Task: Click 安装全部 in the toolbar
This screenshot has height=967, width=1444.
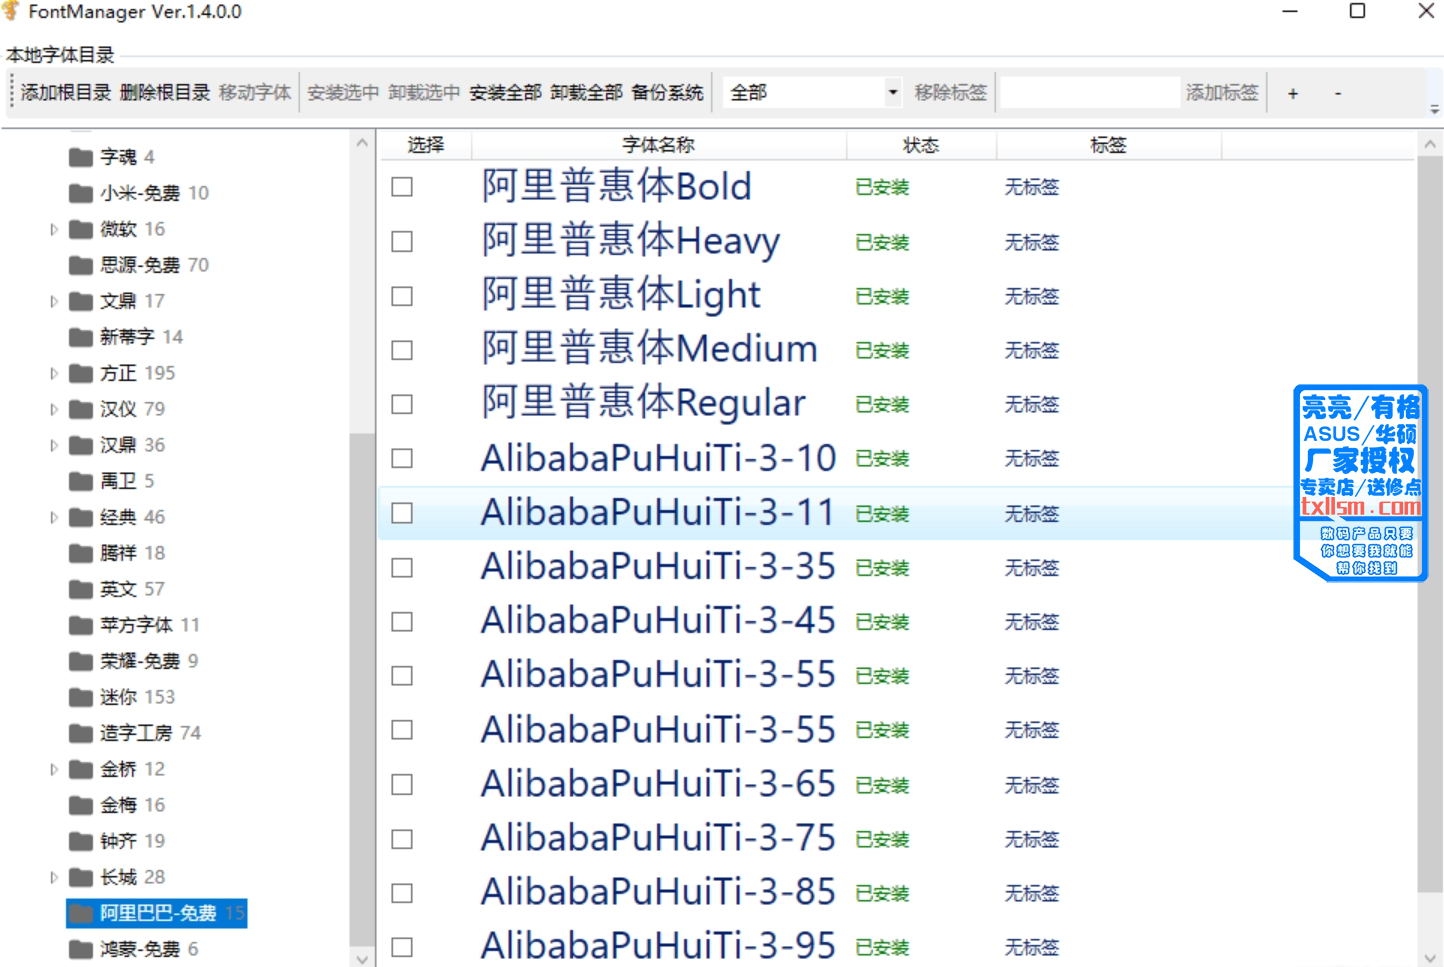Action: (505, 93)
